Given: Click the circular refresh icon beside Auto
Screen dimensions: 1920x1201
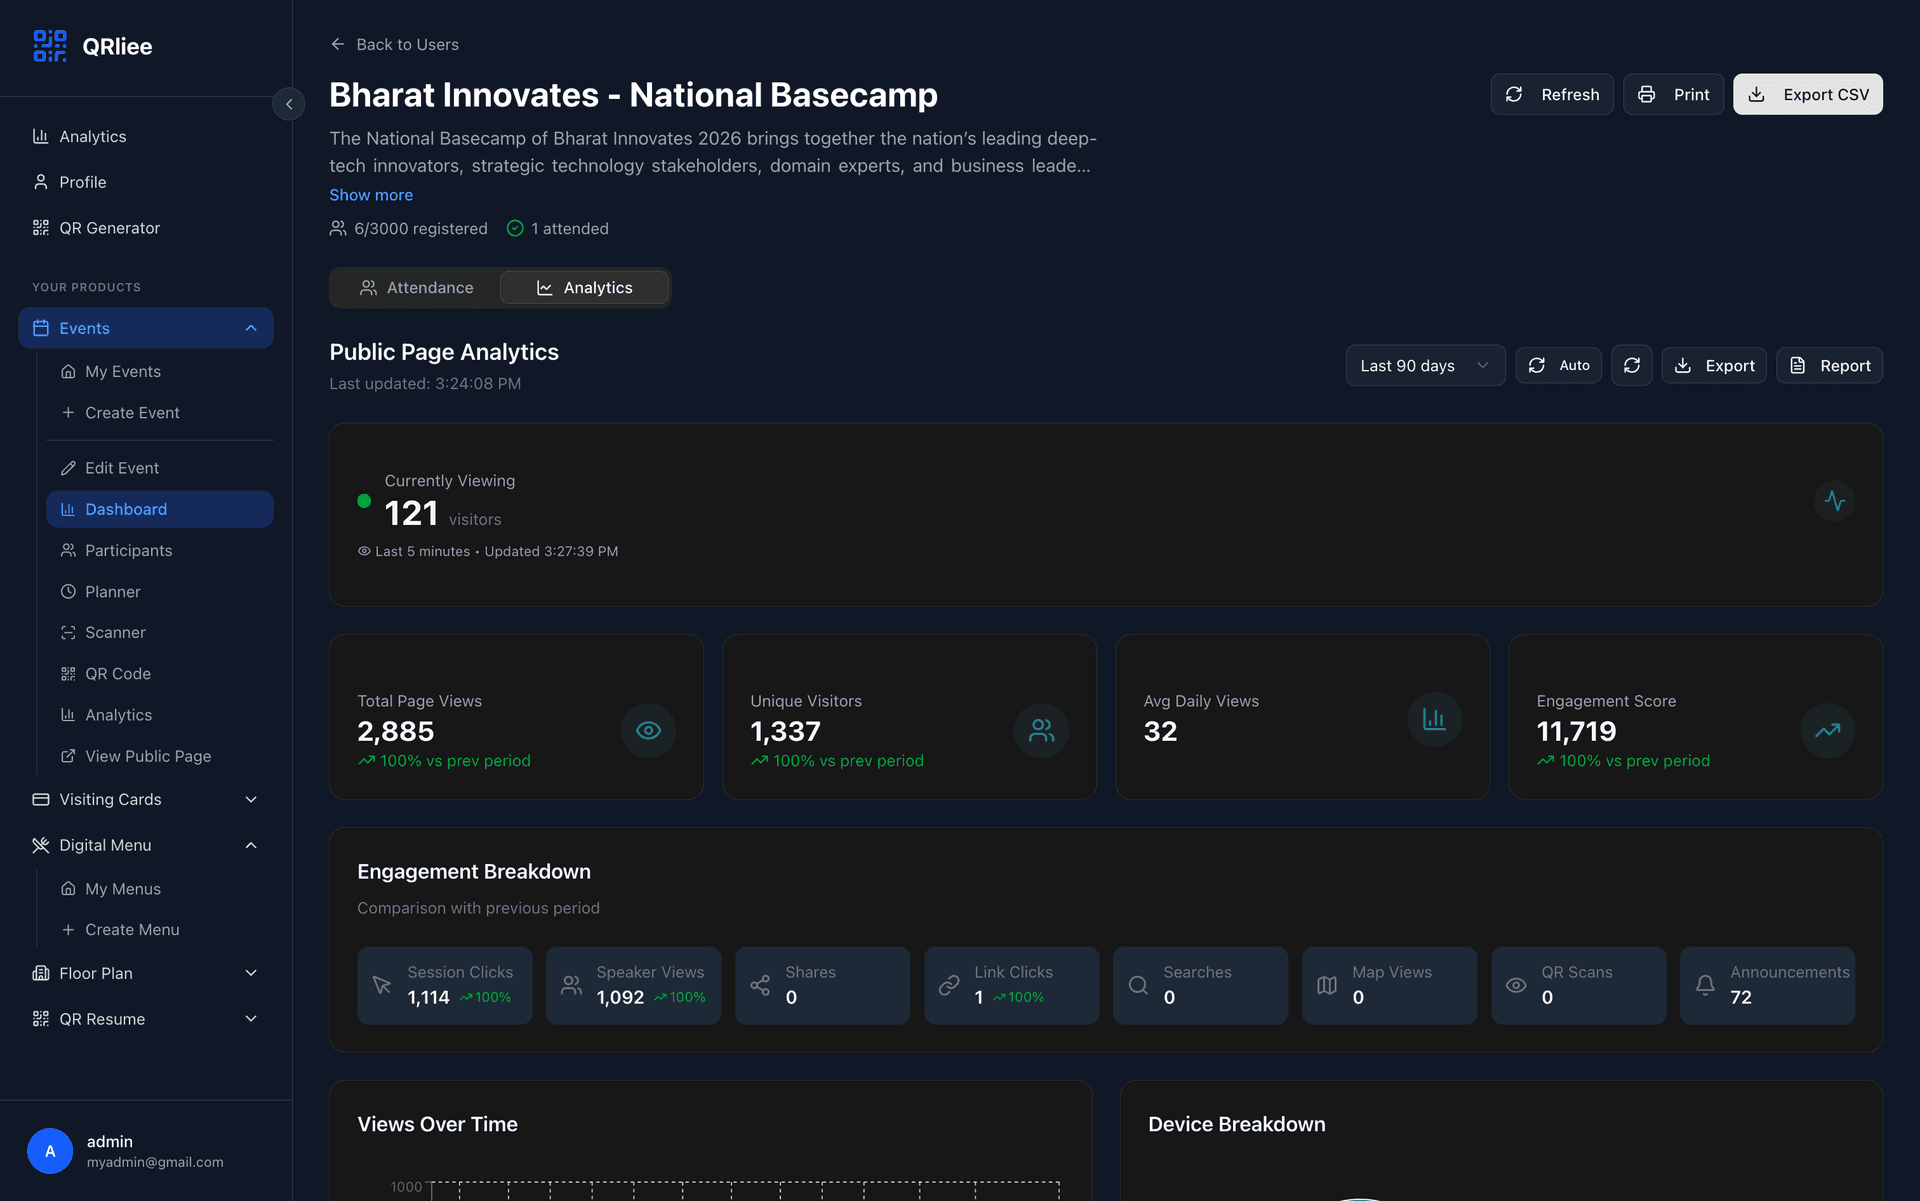Looking at the screenshot, I should click(x=1631, y=366).
